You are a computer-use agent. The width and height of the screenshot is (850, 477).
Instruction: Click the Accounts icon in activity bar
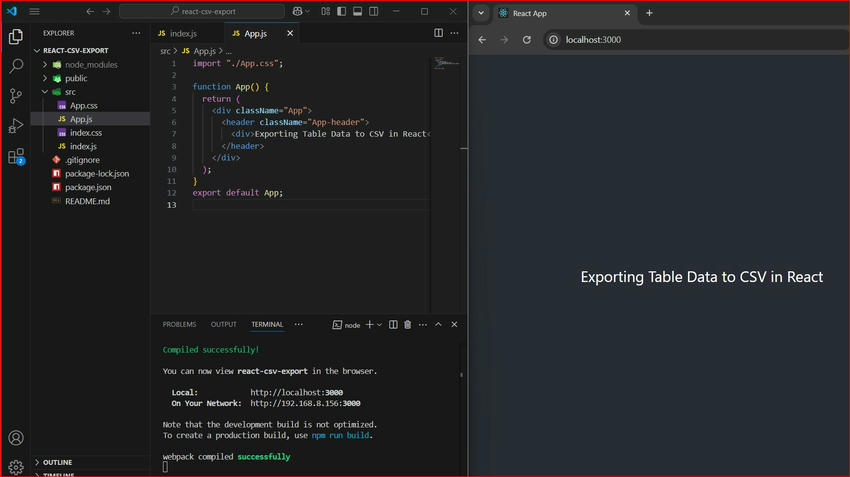click(16, 439)
